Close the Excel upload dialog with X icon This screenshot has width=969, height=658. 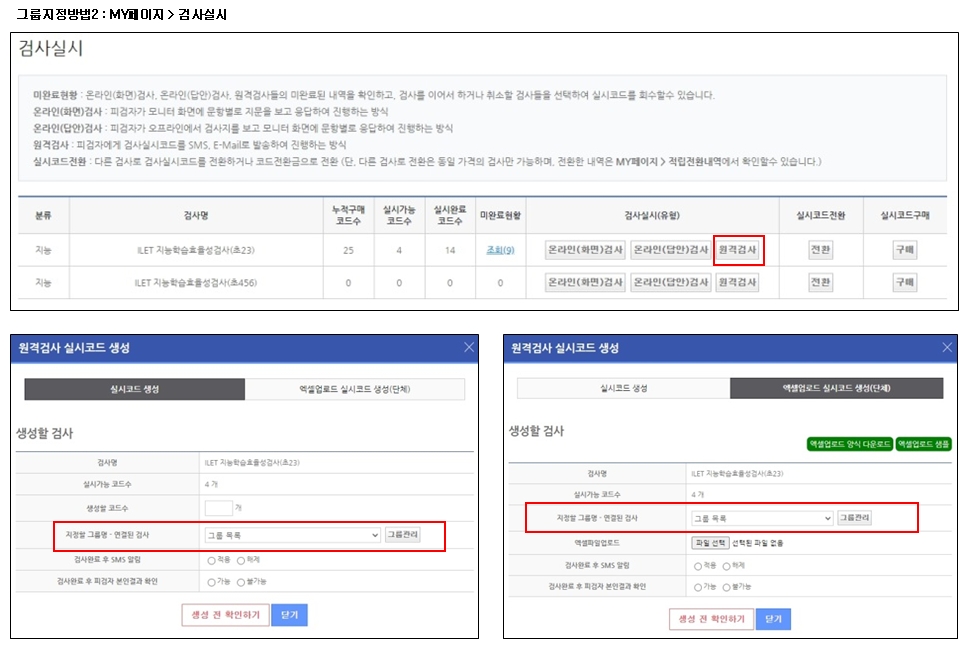coord(947,347)
